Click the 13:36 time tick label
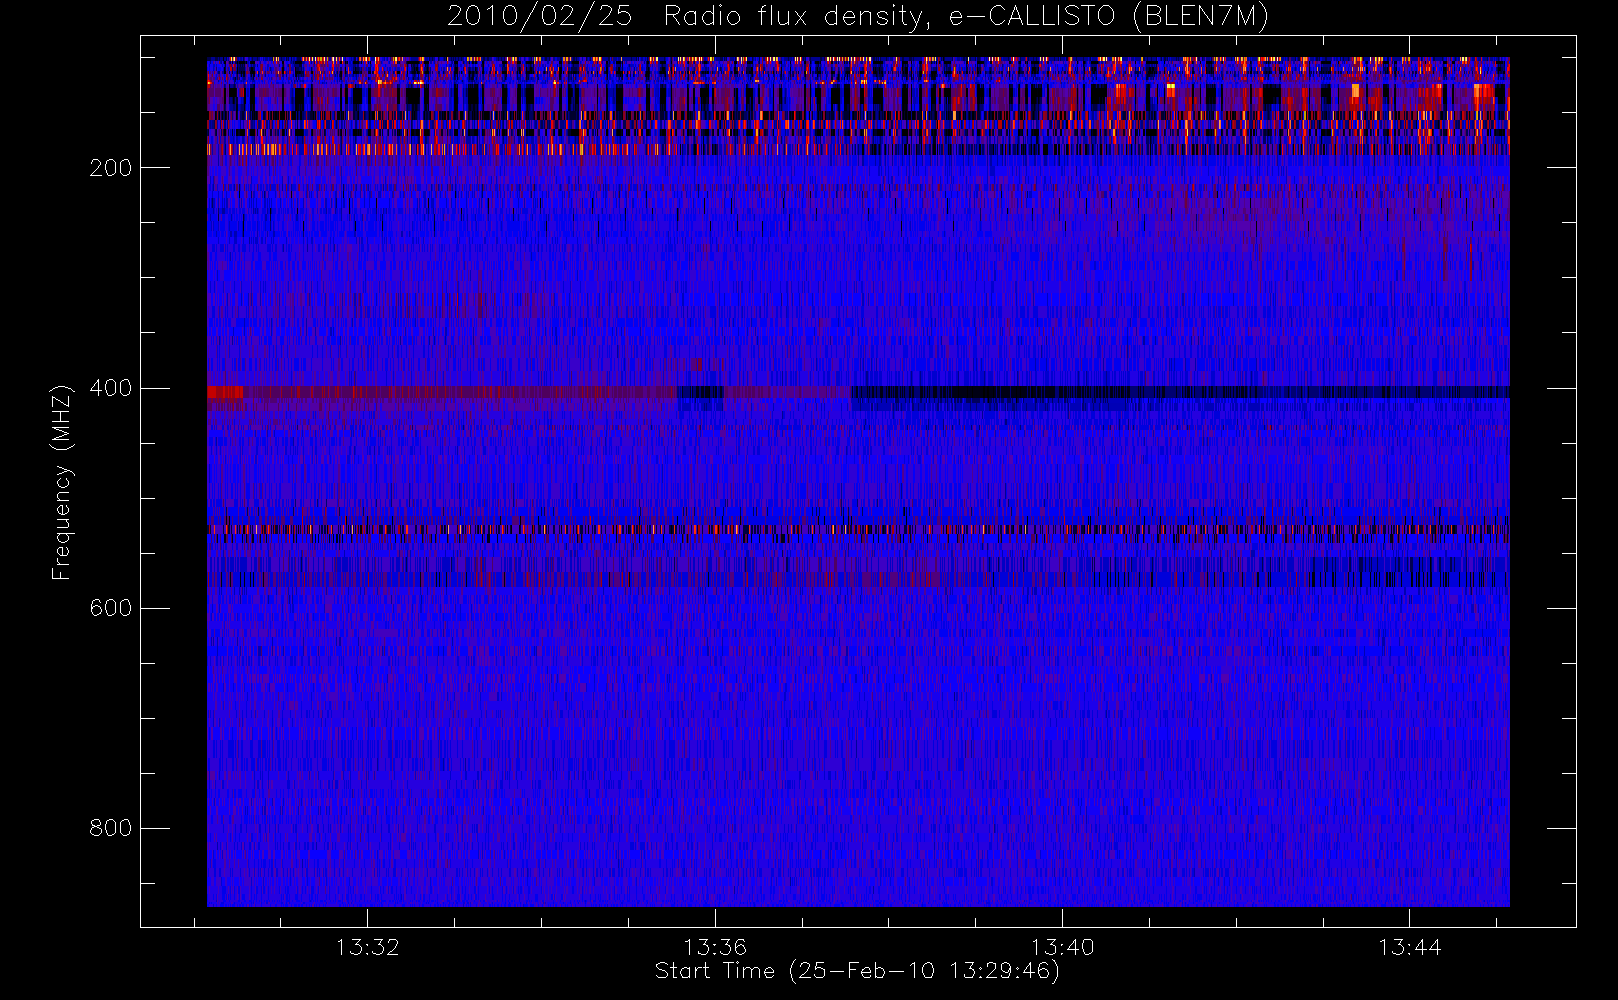Screen dimensions: 1618x1000 (x=715, y=947)
